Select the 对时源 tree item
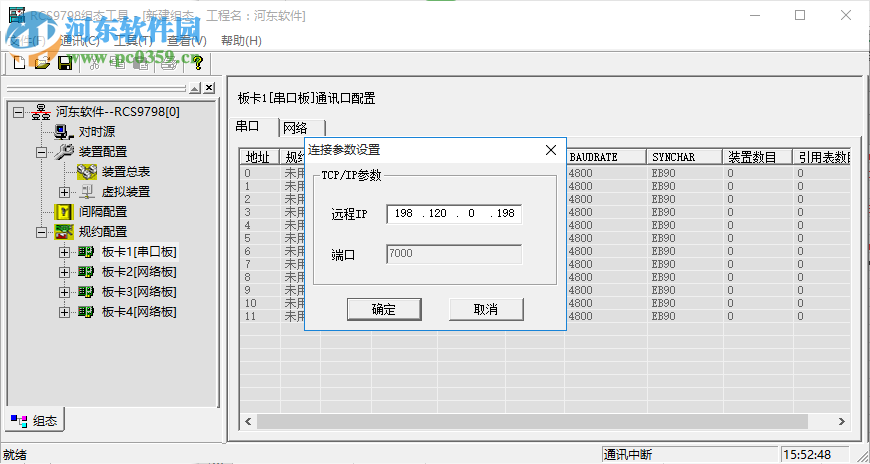This screenshot has height=464, width=870. (x=97, y=132)
